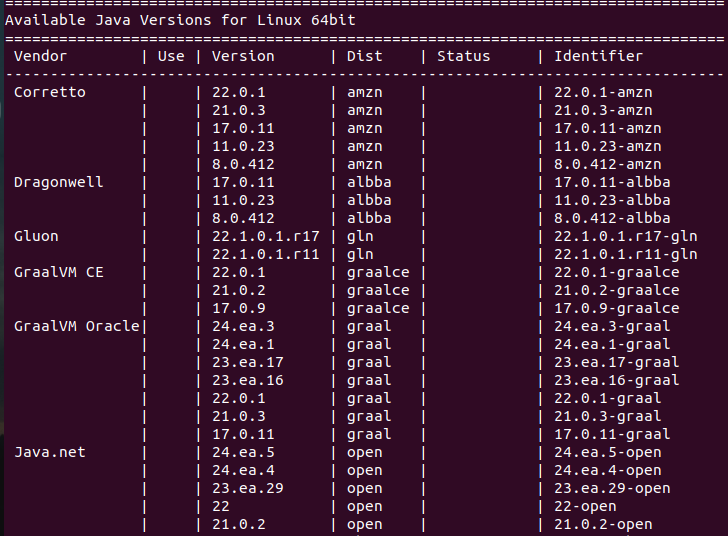
Task: Click version '23.ea.17' in Version column
Action: pos(247,362)
